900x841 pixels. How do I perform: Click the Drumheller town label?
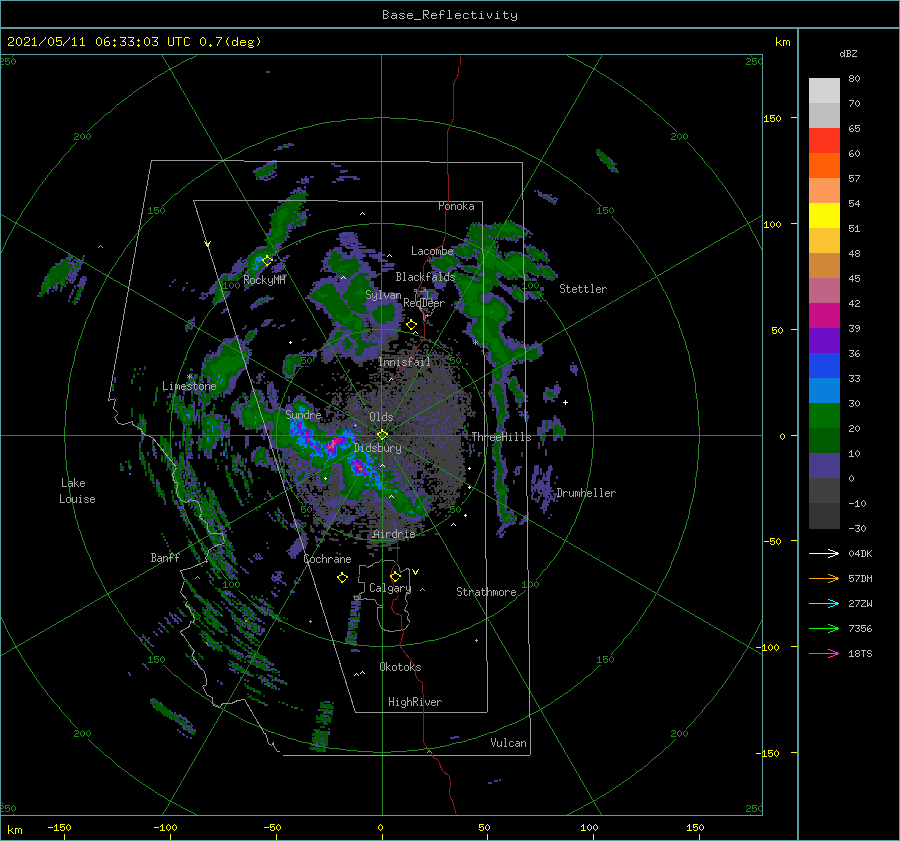coord(585,493)
